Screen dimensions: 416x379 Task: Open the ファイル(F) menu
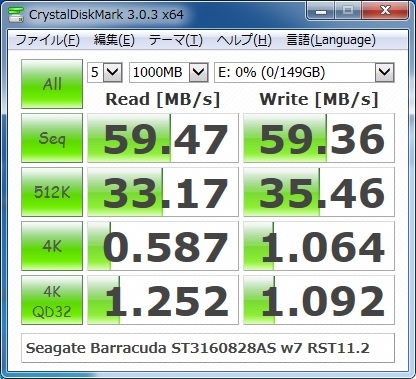pos(47,40)
